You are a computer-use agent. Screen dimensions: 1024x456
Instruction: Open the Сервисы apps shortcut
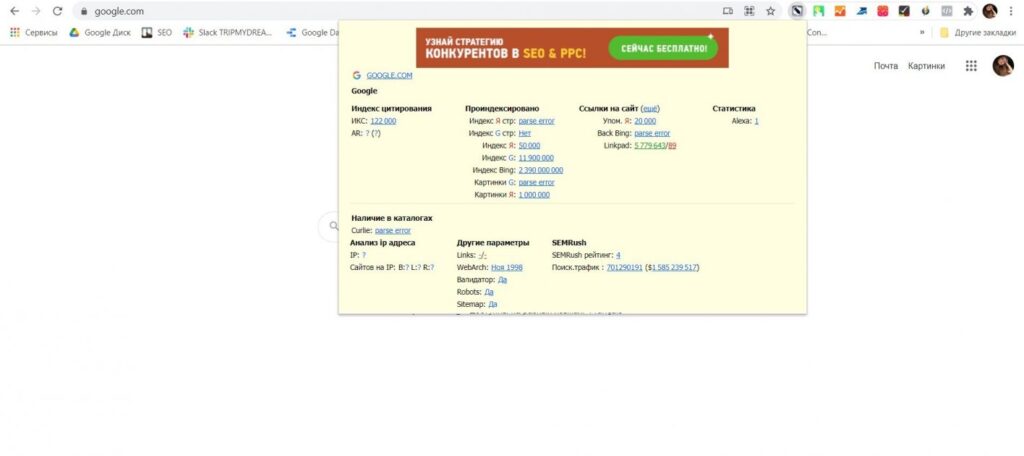[x=34, y=32]
